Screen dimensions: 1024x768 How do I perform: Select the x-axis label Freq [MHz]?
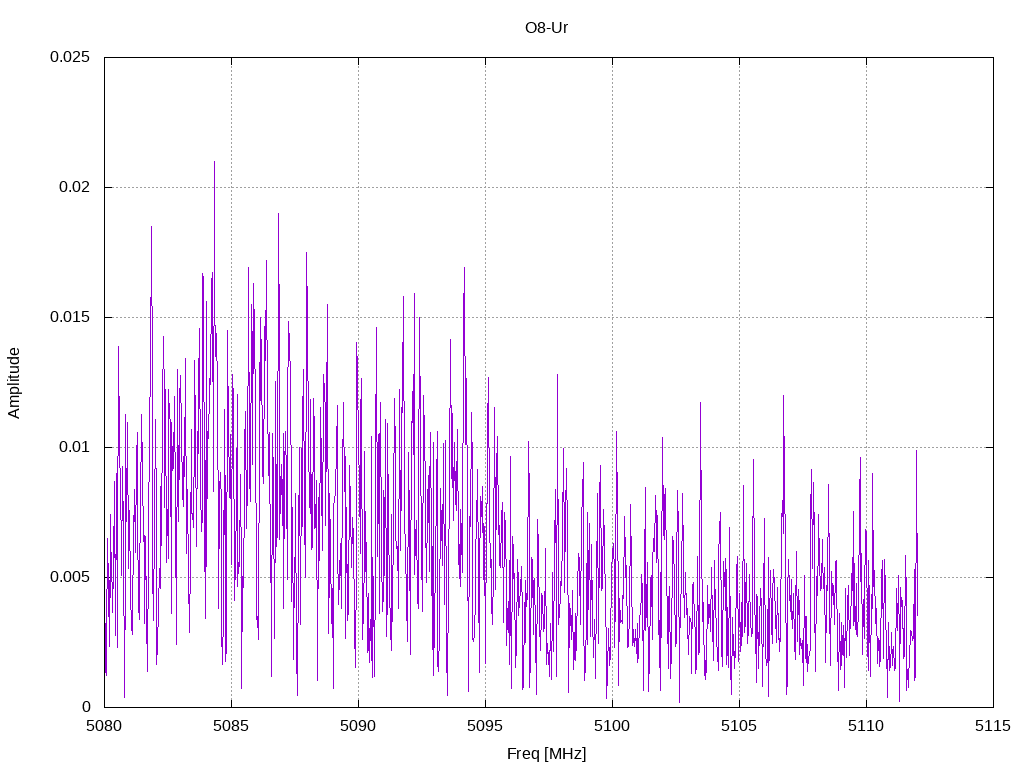547,754
